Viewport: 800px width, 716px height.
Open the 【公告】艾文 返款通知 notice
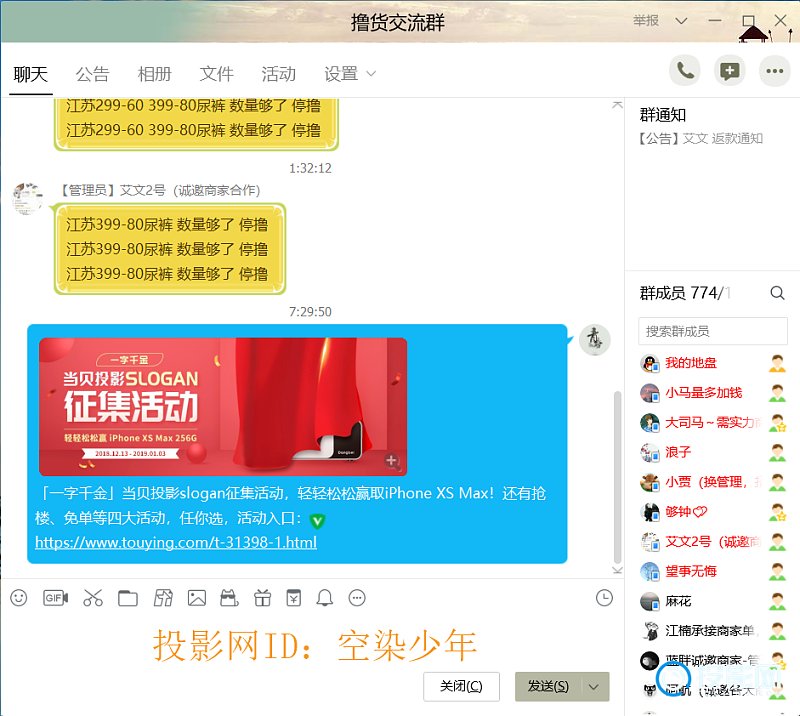tap(701, 138)
